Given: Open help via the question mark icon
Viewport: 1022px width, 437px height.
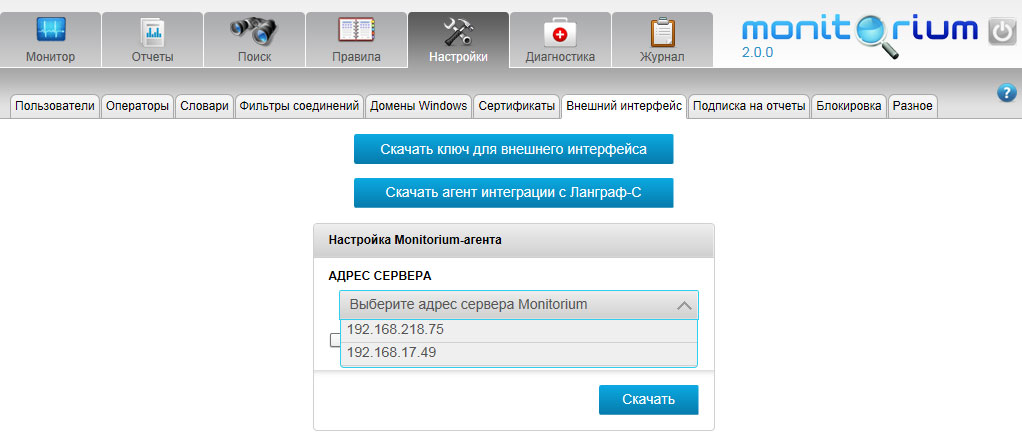Looking at the screenshot, I should click(x=1006, y=92).
